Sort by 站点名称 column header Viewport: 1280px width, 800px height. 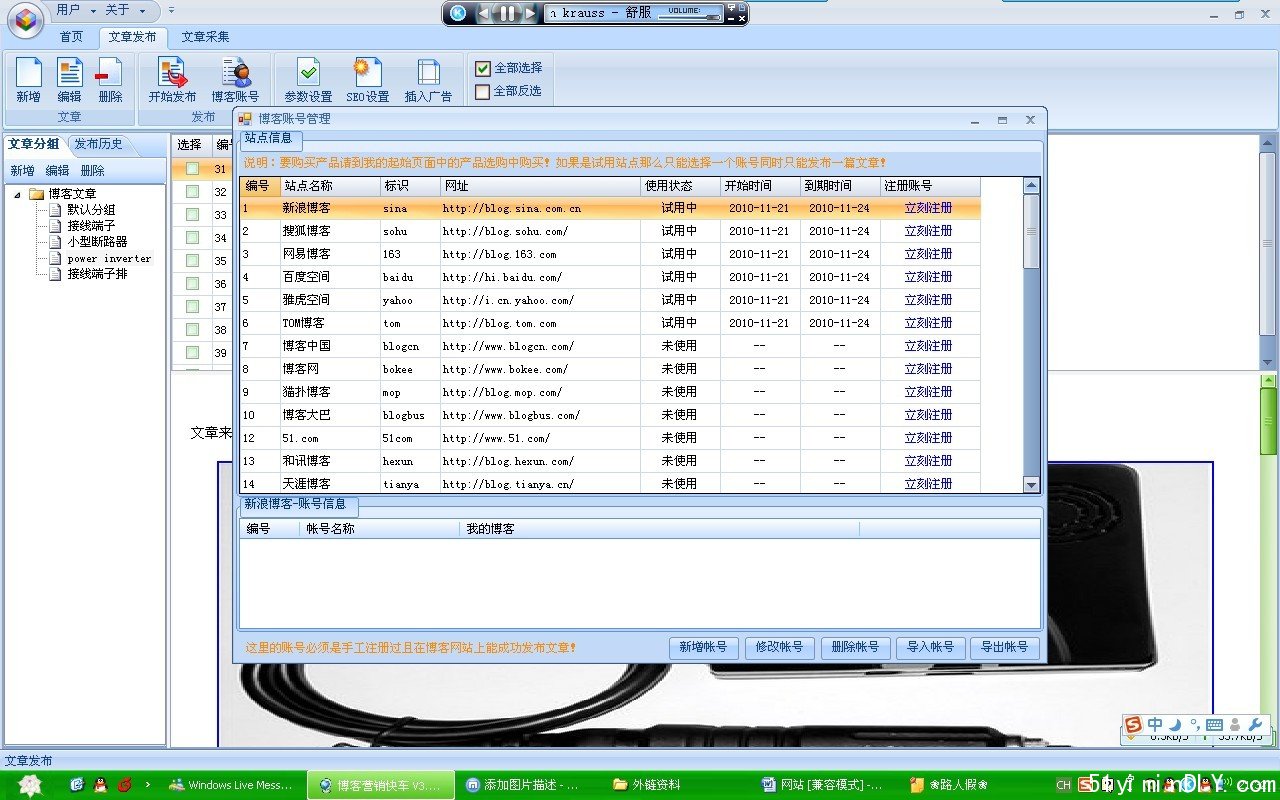tap(330, 186)
